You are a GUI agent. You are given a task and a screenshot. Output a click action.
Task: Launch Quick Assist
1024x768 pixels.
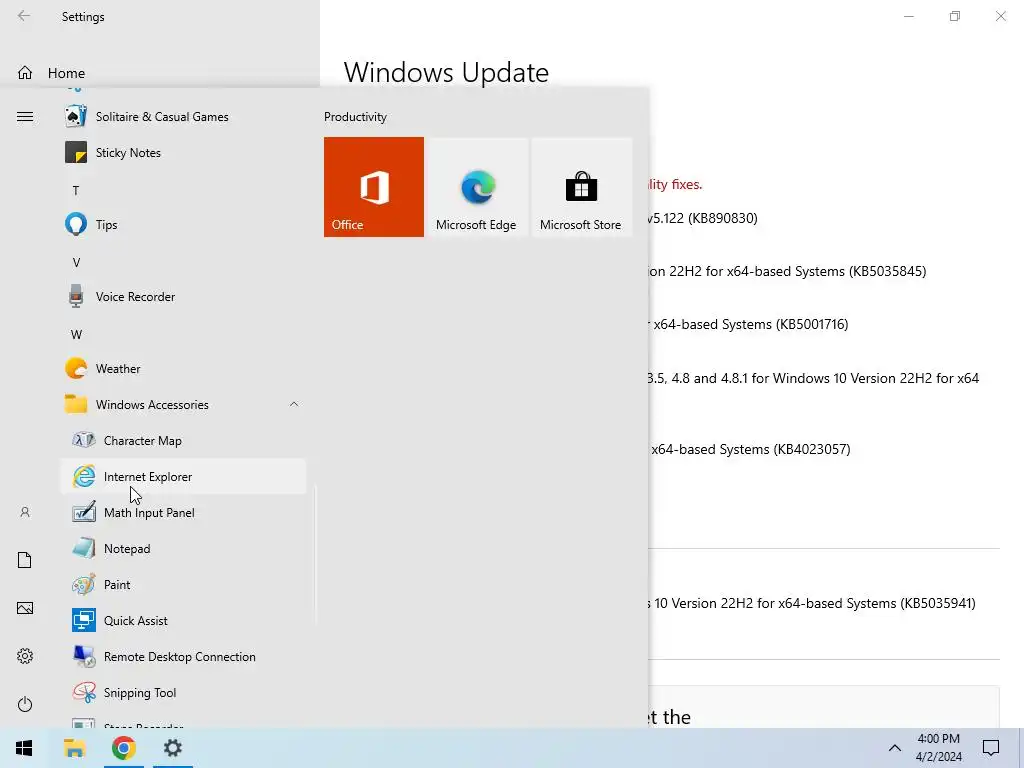183,620
